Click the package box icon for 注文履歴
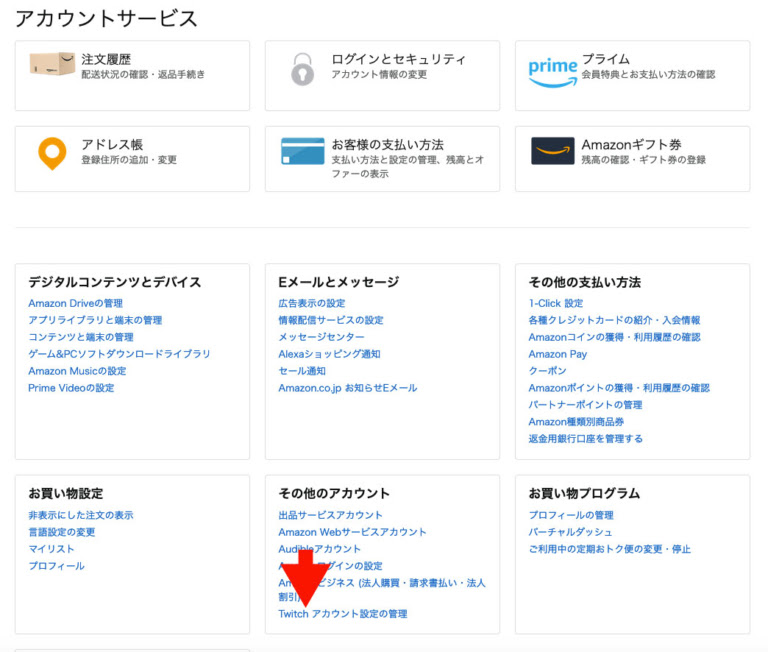768x652 pixels. coord(52,64)
